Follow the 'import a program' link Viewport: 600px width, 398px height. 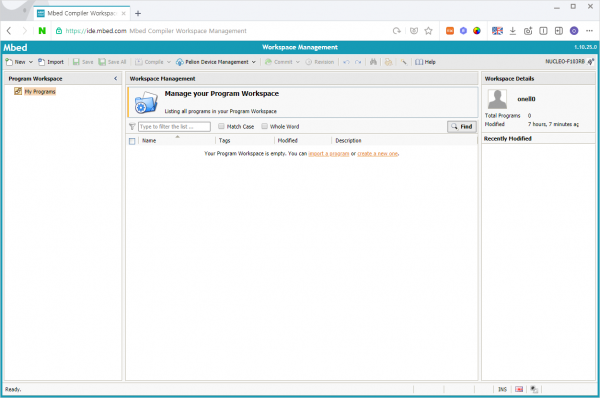[329, 154]
